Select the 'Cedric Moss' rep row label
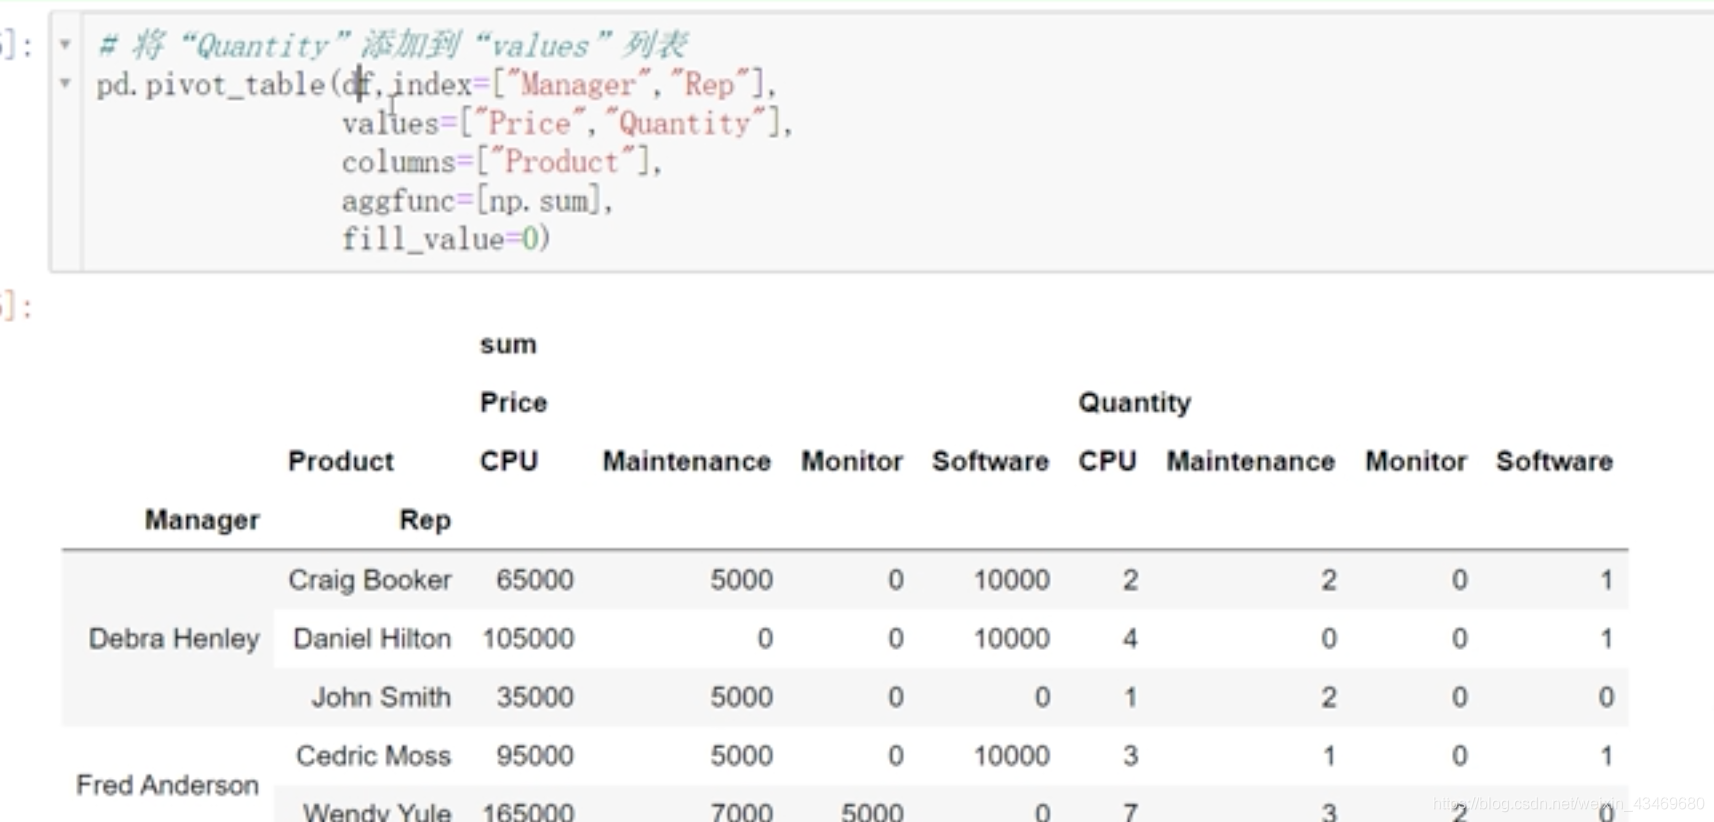Viewport: 1714px width, 822px height. pyautogui.click(x=373, y=756)
